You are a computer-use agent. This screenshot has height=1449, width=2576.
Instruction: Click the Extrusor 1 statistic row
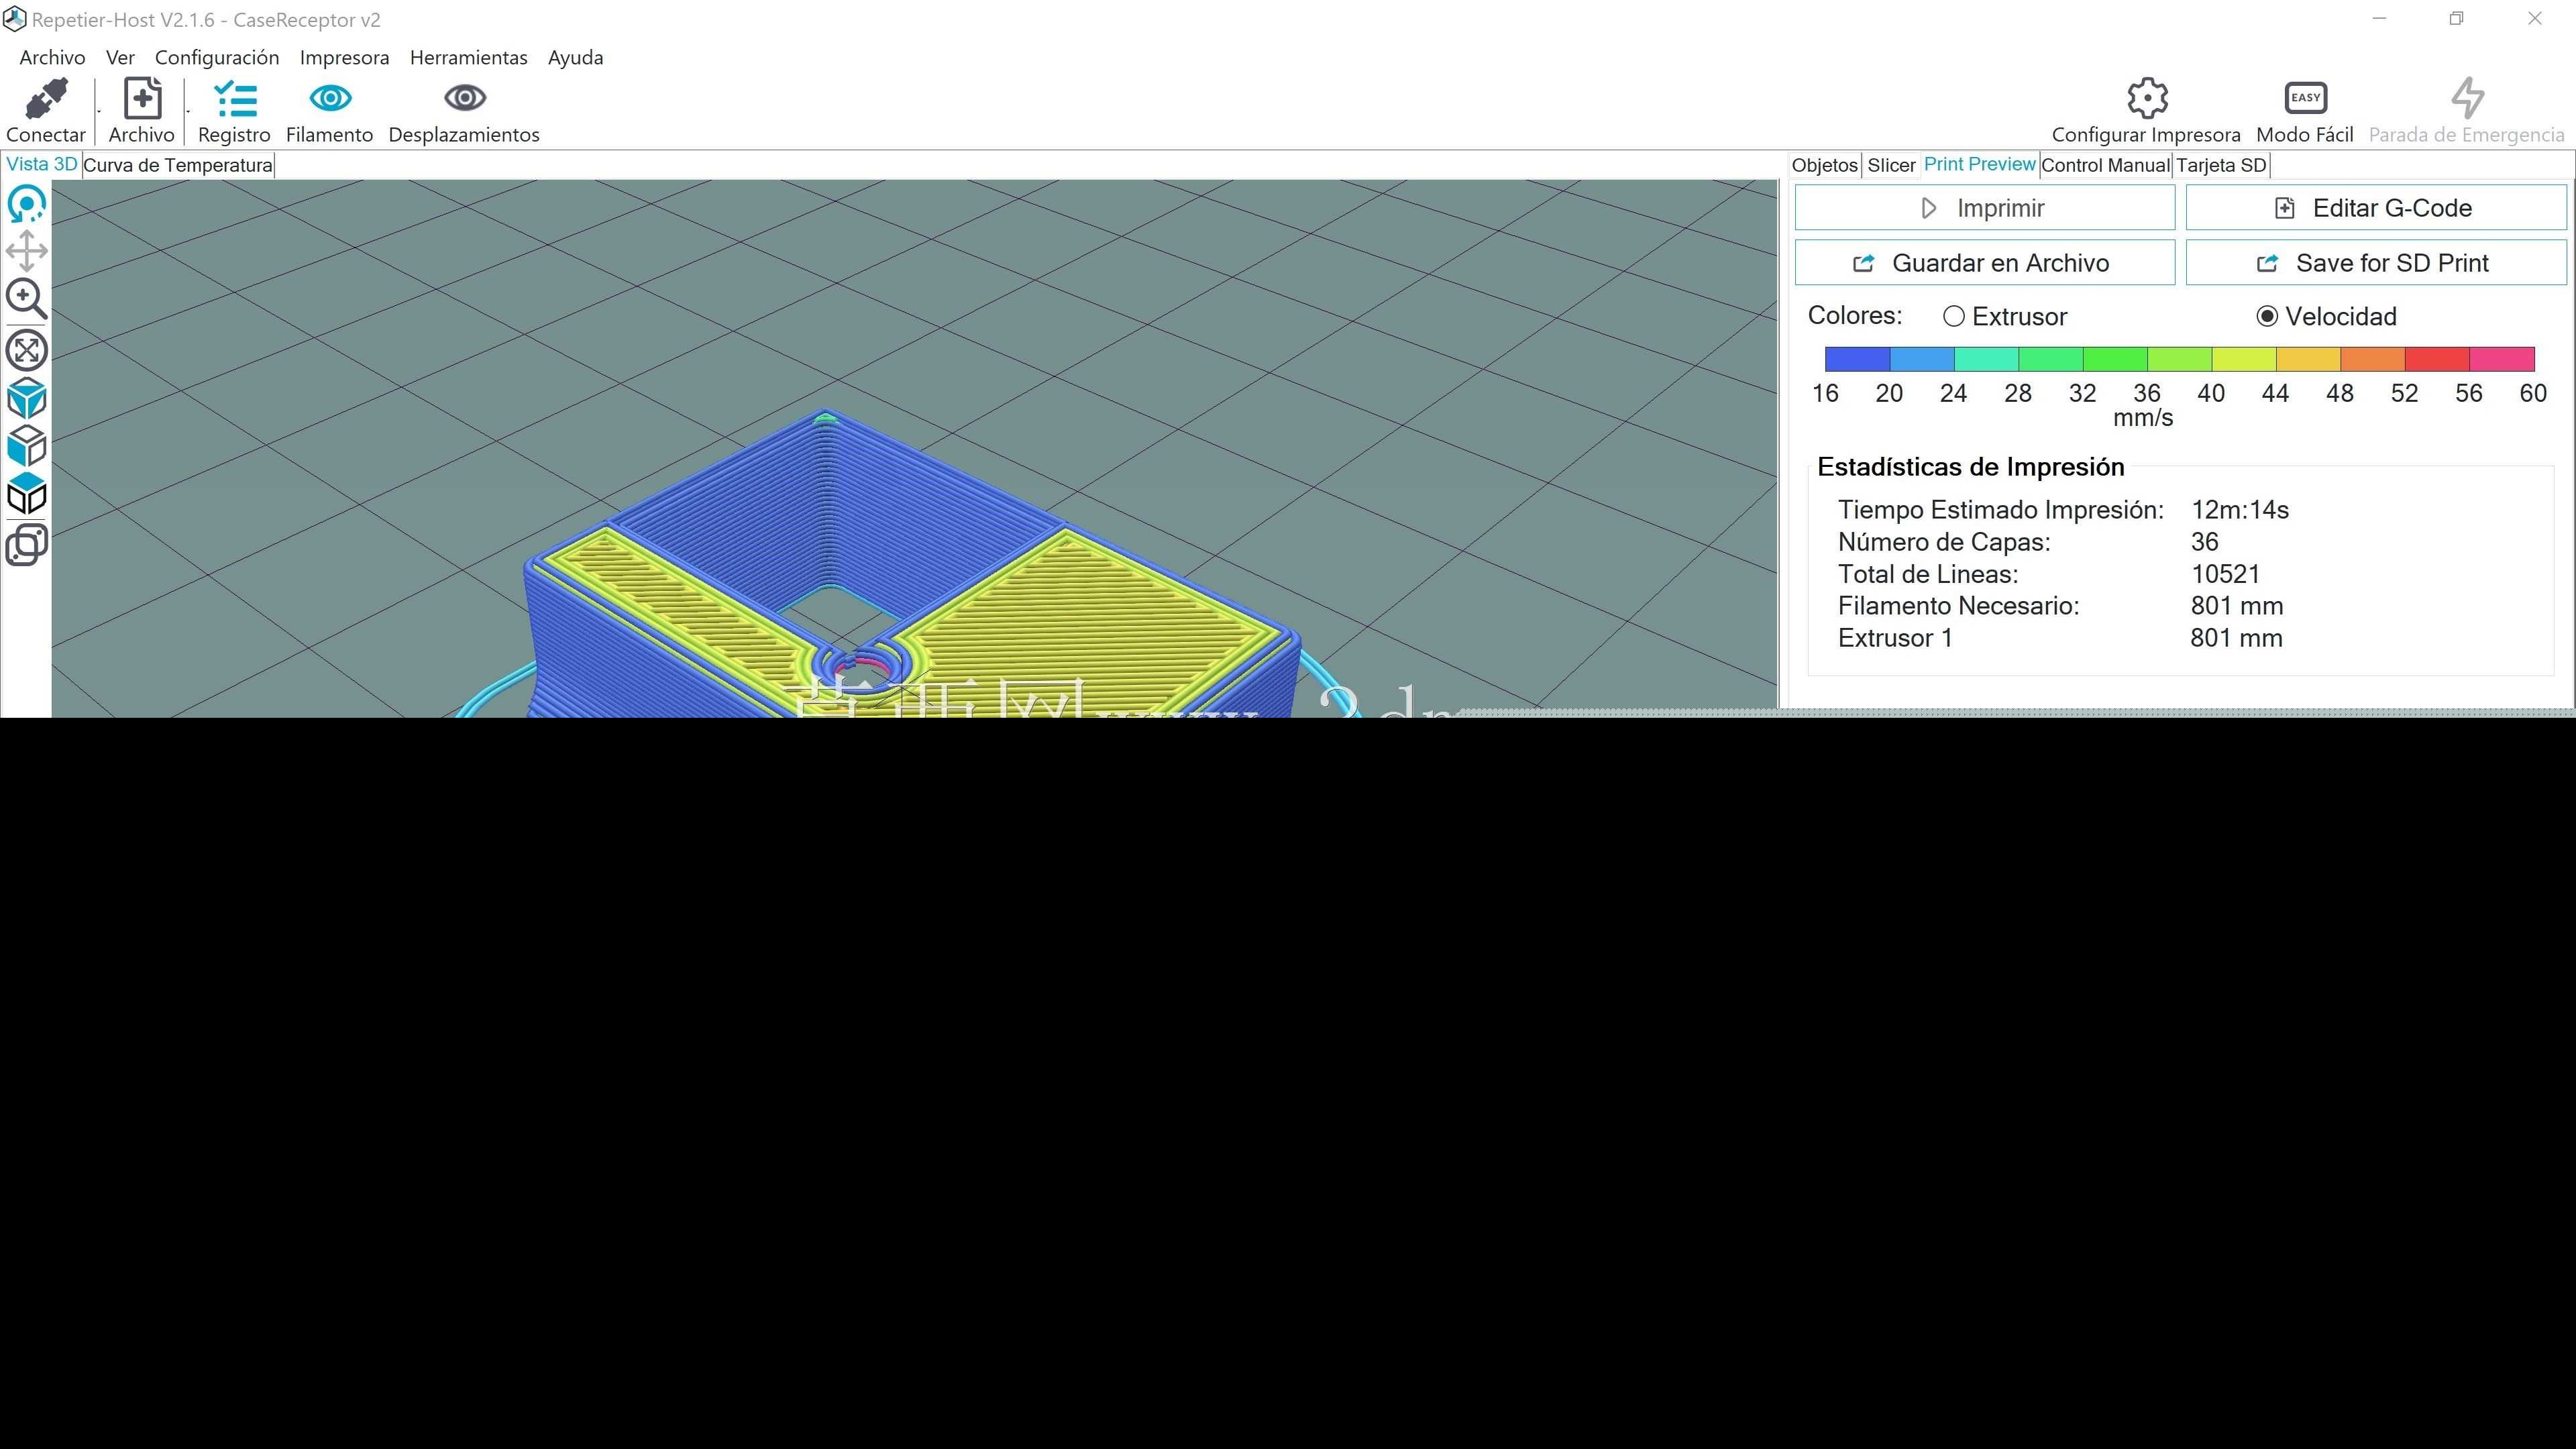pyautogui.click(x=2060, y=638)
